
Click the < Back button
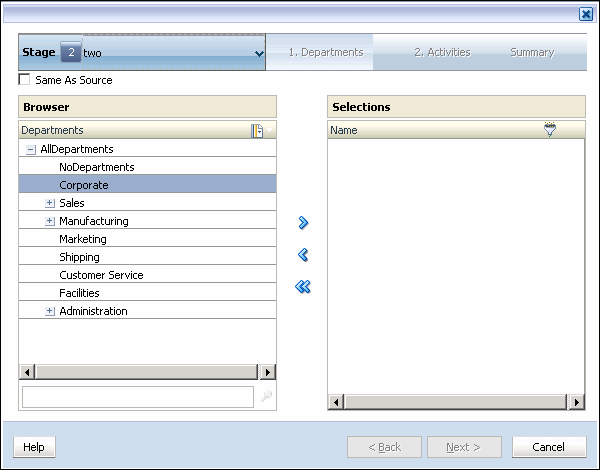pyautogui.click(x=384, y=447)
